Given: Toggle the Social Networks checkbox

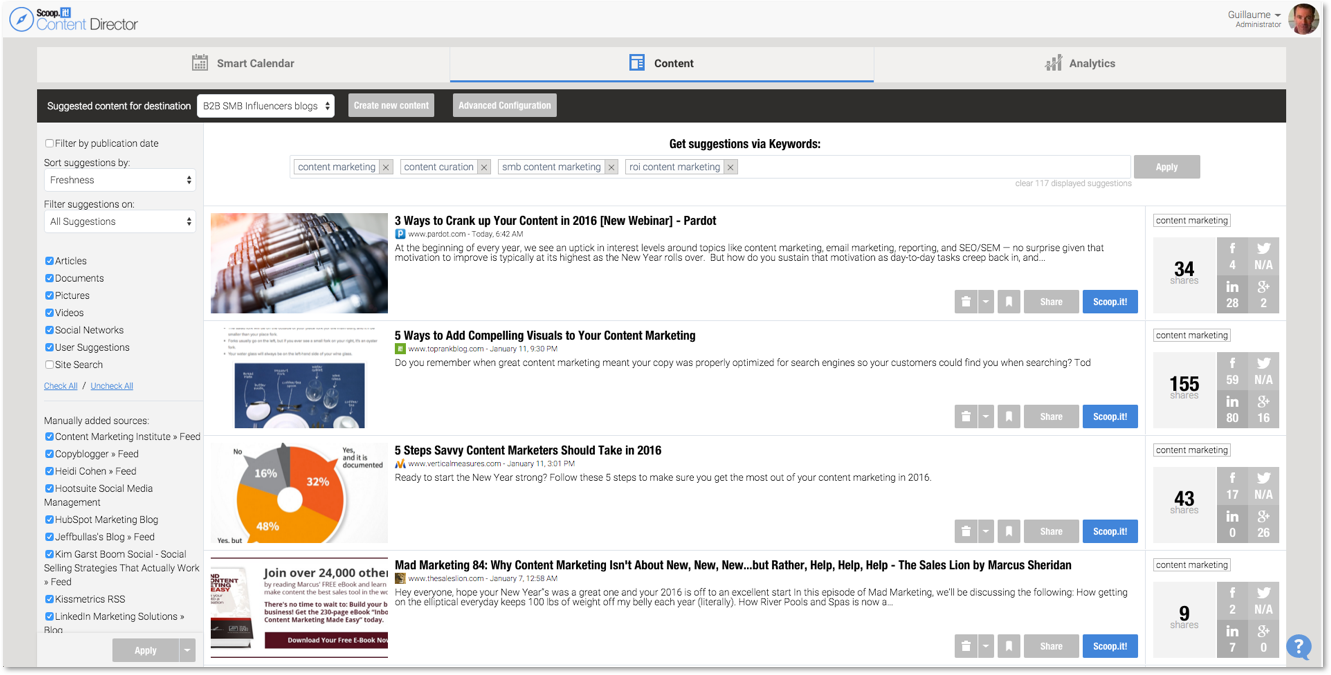Looking at the screenshot, I should pyautogui.click(x=50, y=331).
